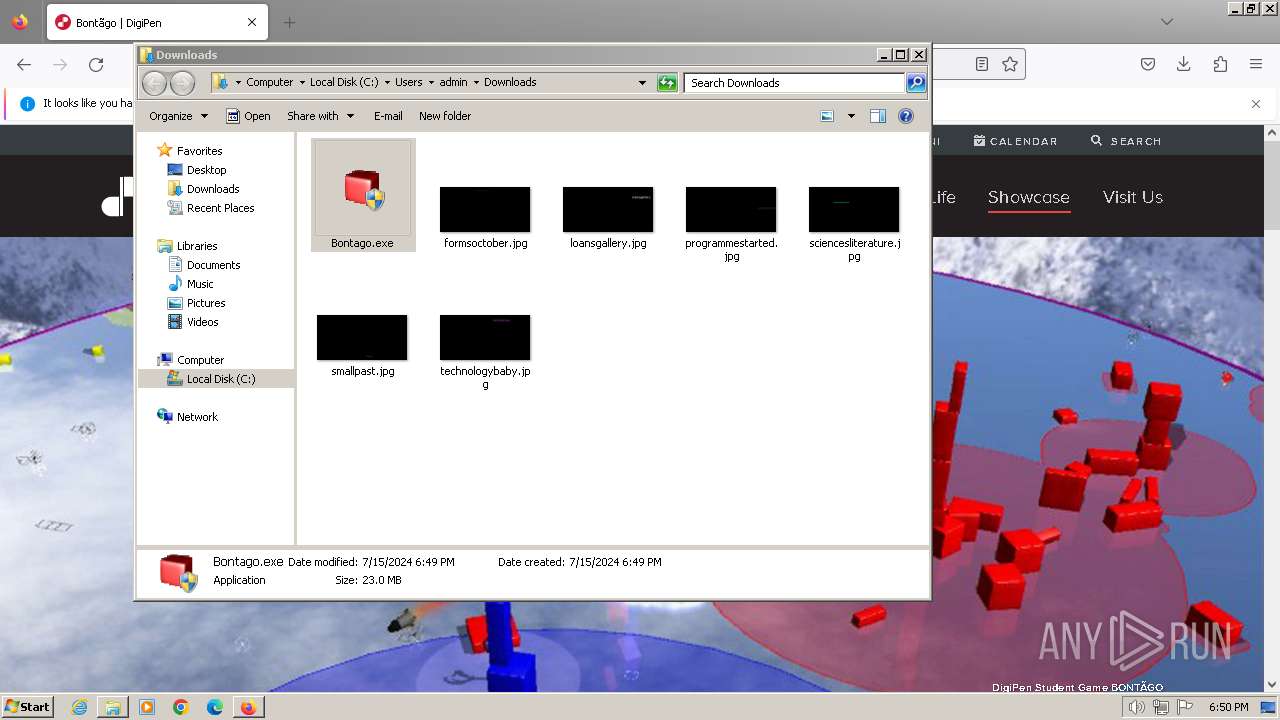Screen dimensions: 1280x720
Task: Click the bookmark star icon in Firefox
Action: pos(1010,64)
